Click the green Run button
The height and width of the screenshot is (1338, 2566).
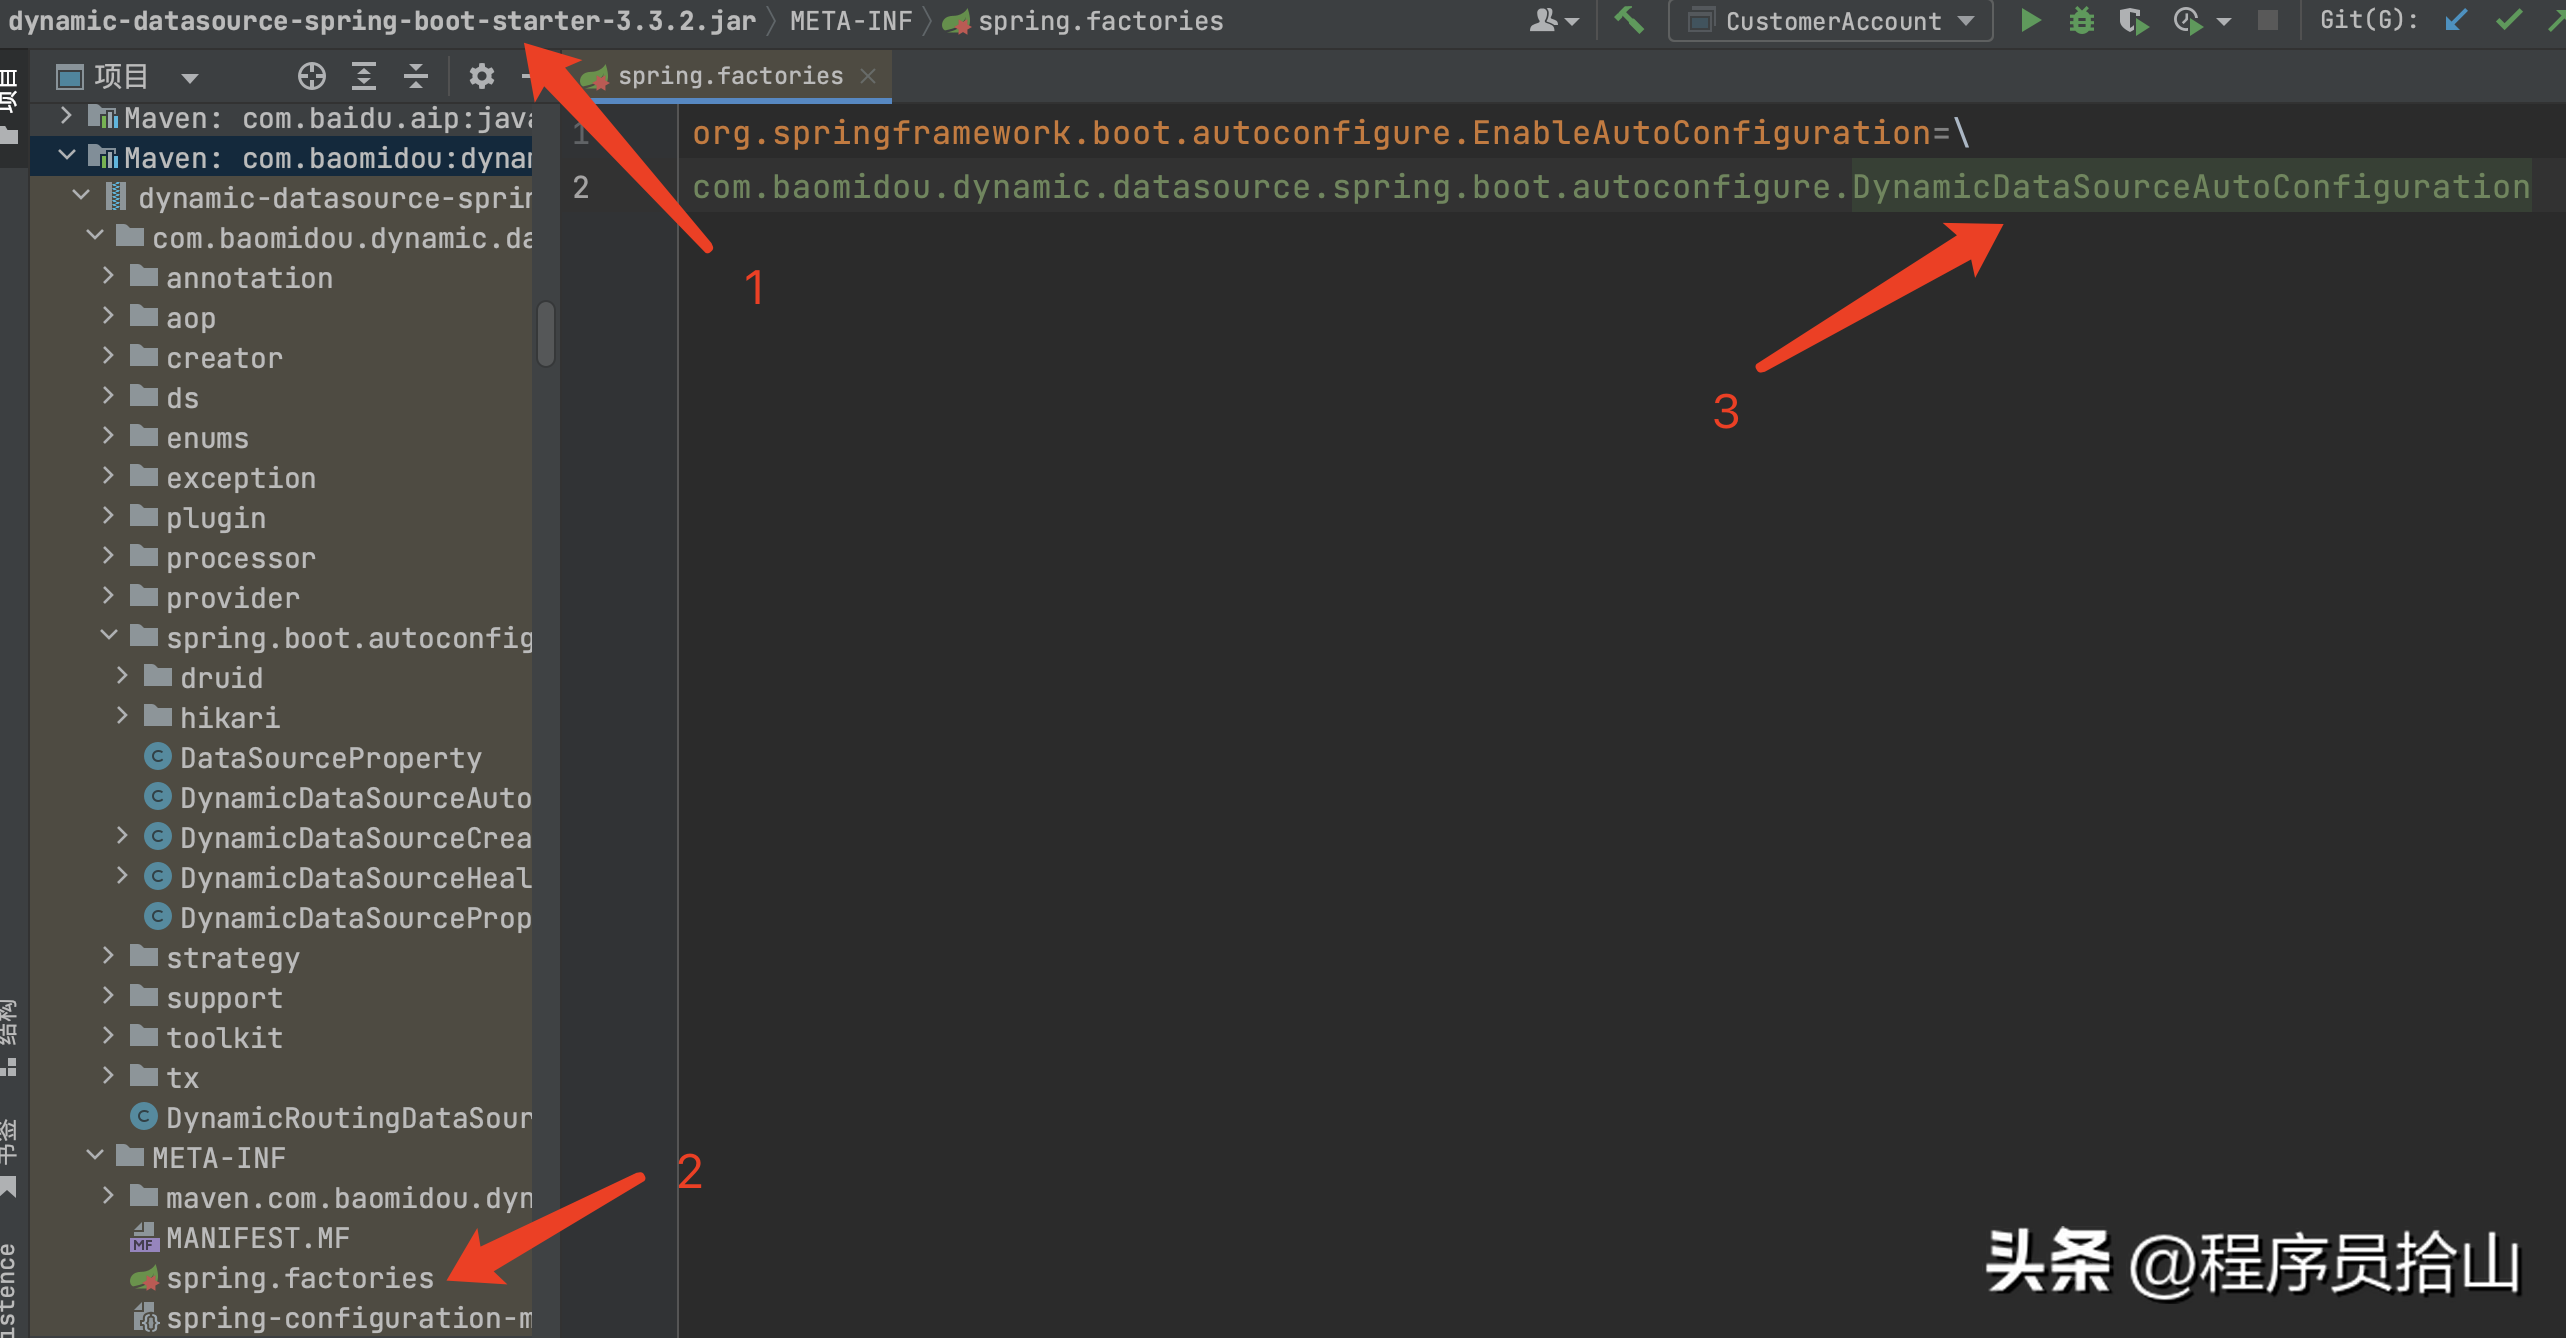pyautogui.click(x=2029, y=21)
